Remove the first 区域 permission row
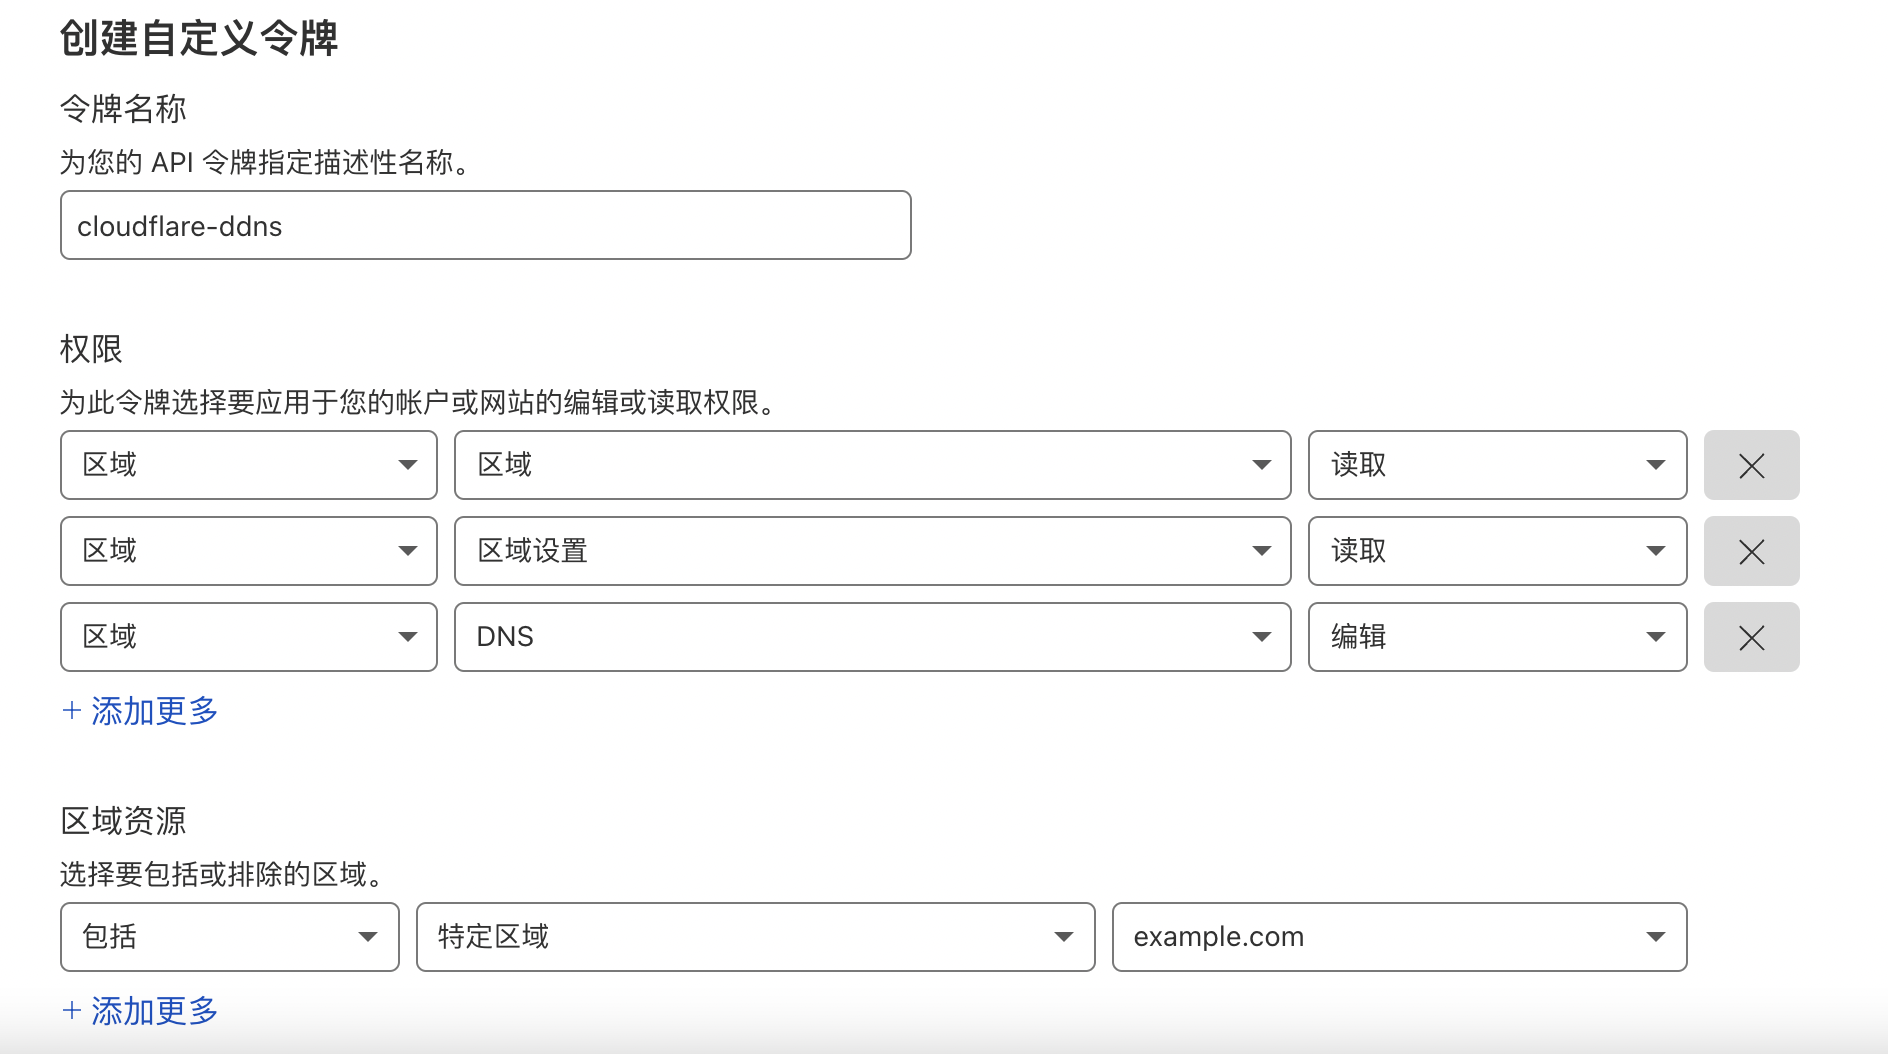 pos(1751,465)
